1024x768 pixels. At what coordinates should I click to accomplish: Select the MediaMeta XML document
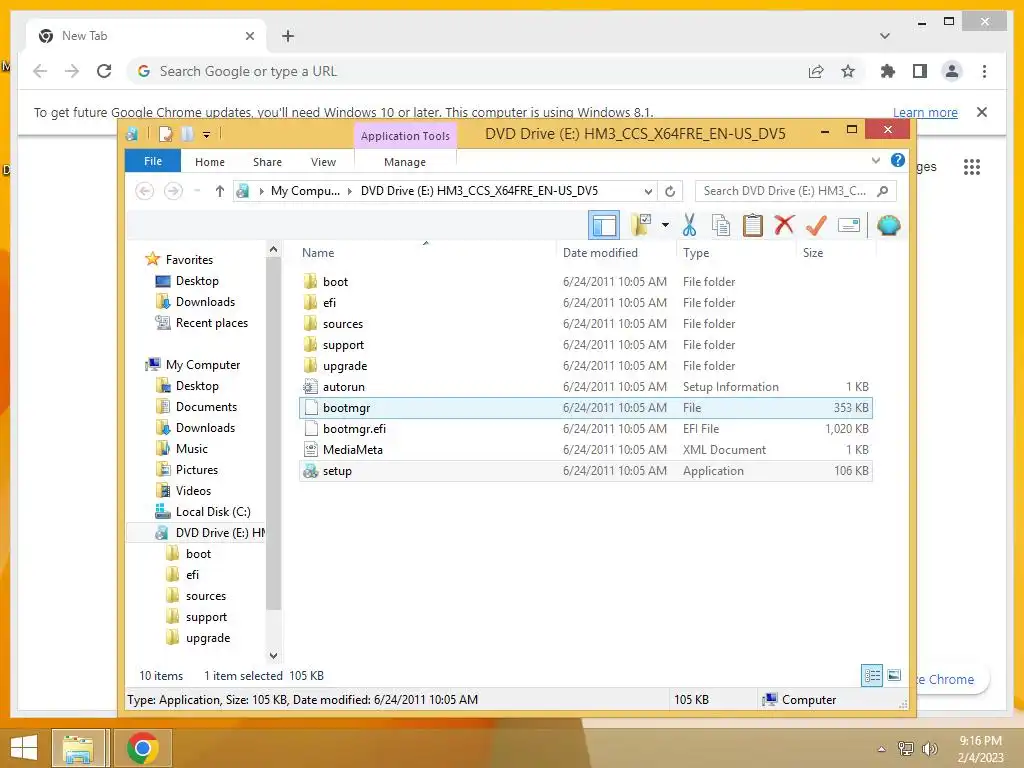586,449
